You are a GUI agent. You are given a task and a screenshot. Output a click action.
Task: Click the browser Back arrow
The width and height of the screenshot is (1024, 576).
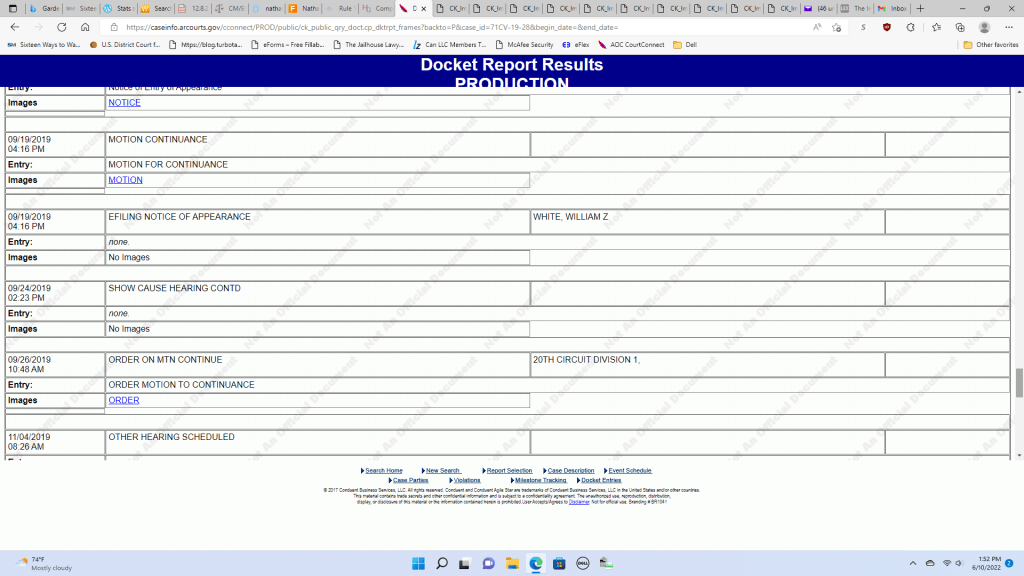pos(15,27)
